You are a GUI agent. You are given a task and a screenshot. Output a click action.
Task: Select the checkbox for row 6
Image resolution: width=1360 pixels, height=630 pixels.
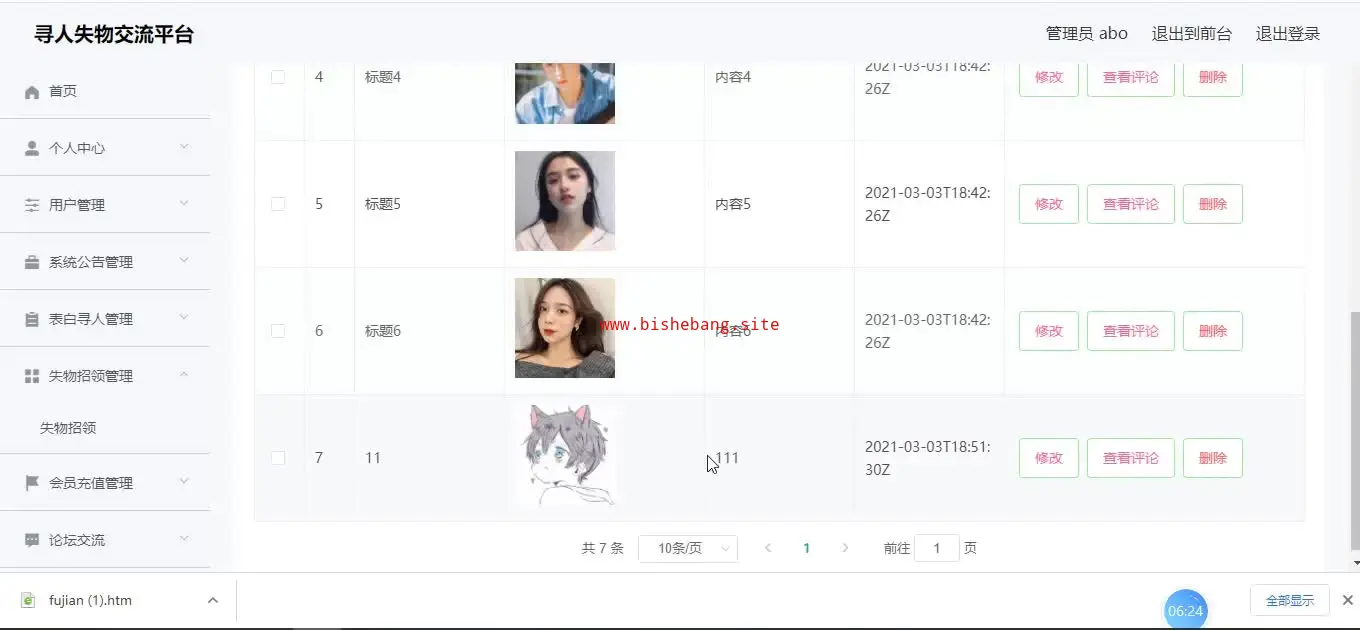278,331
